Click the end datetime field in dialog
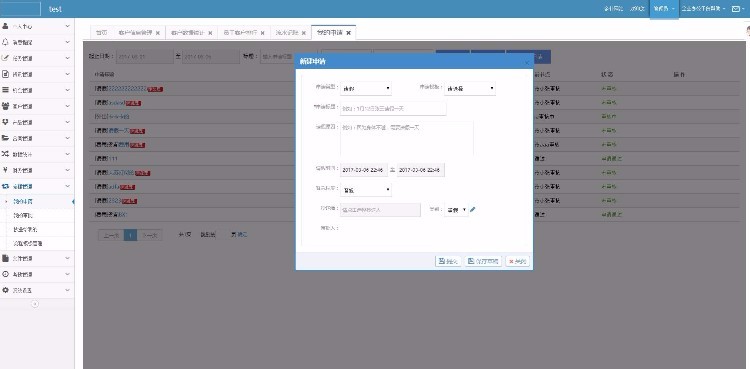This screenshot has height=369, width=750. (x=421, y=170)
